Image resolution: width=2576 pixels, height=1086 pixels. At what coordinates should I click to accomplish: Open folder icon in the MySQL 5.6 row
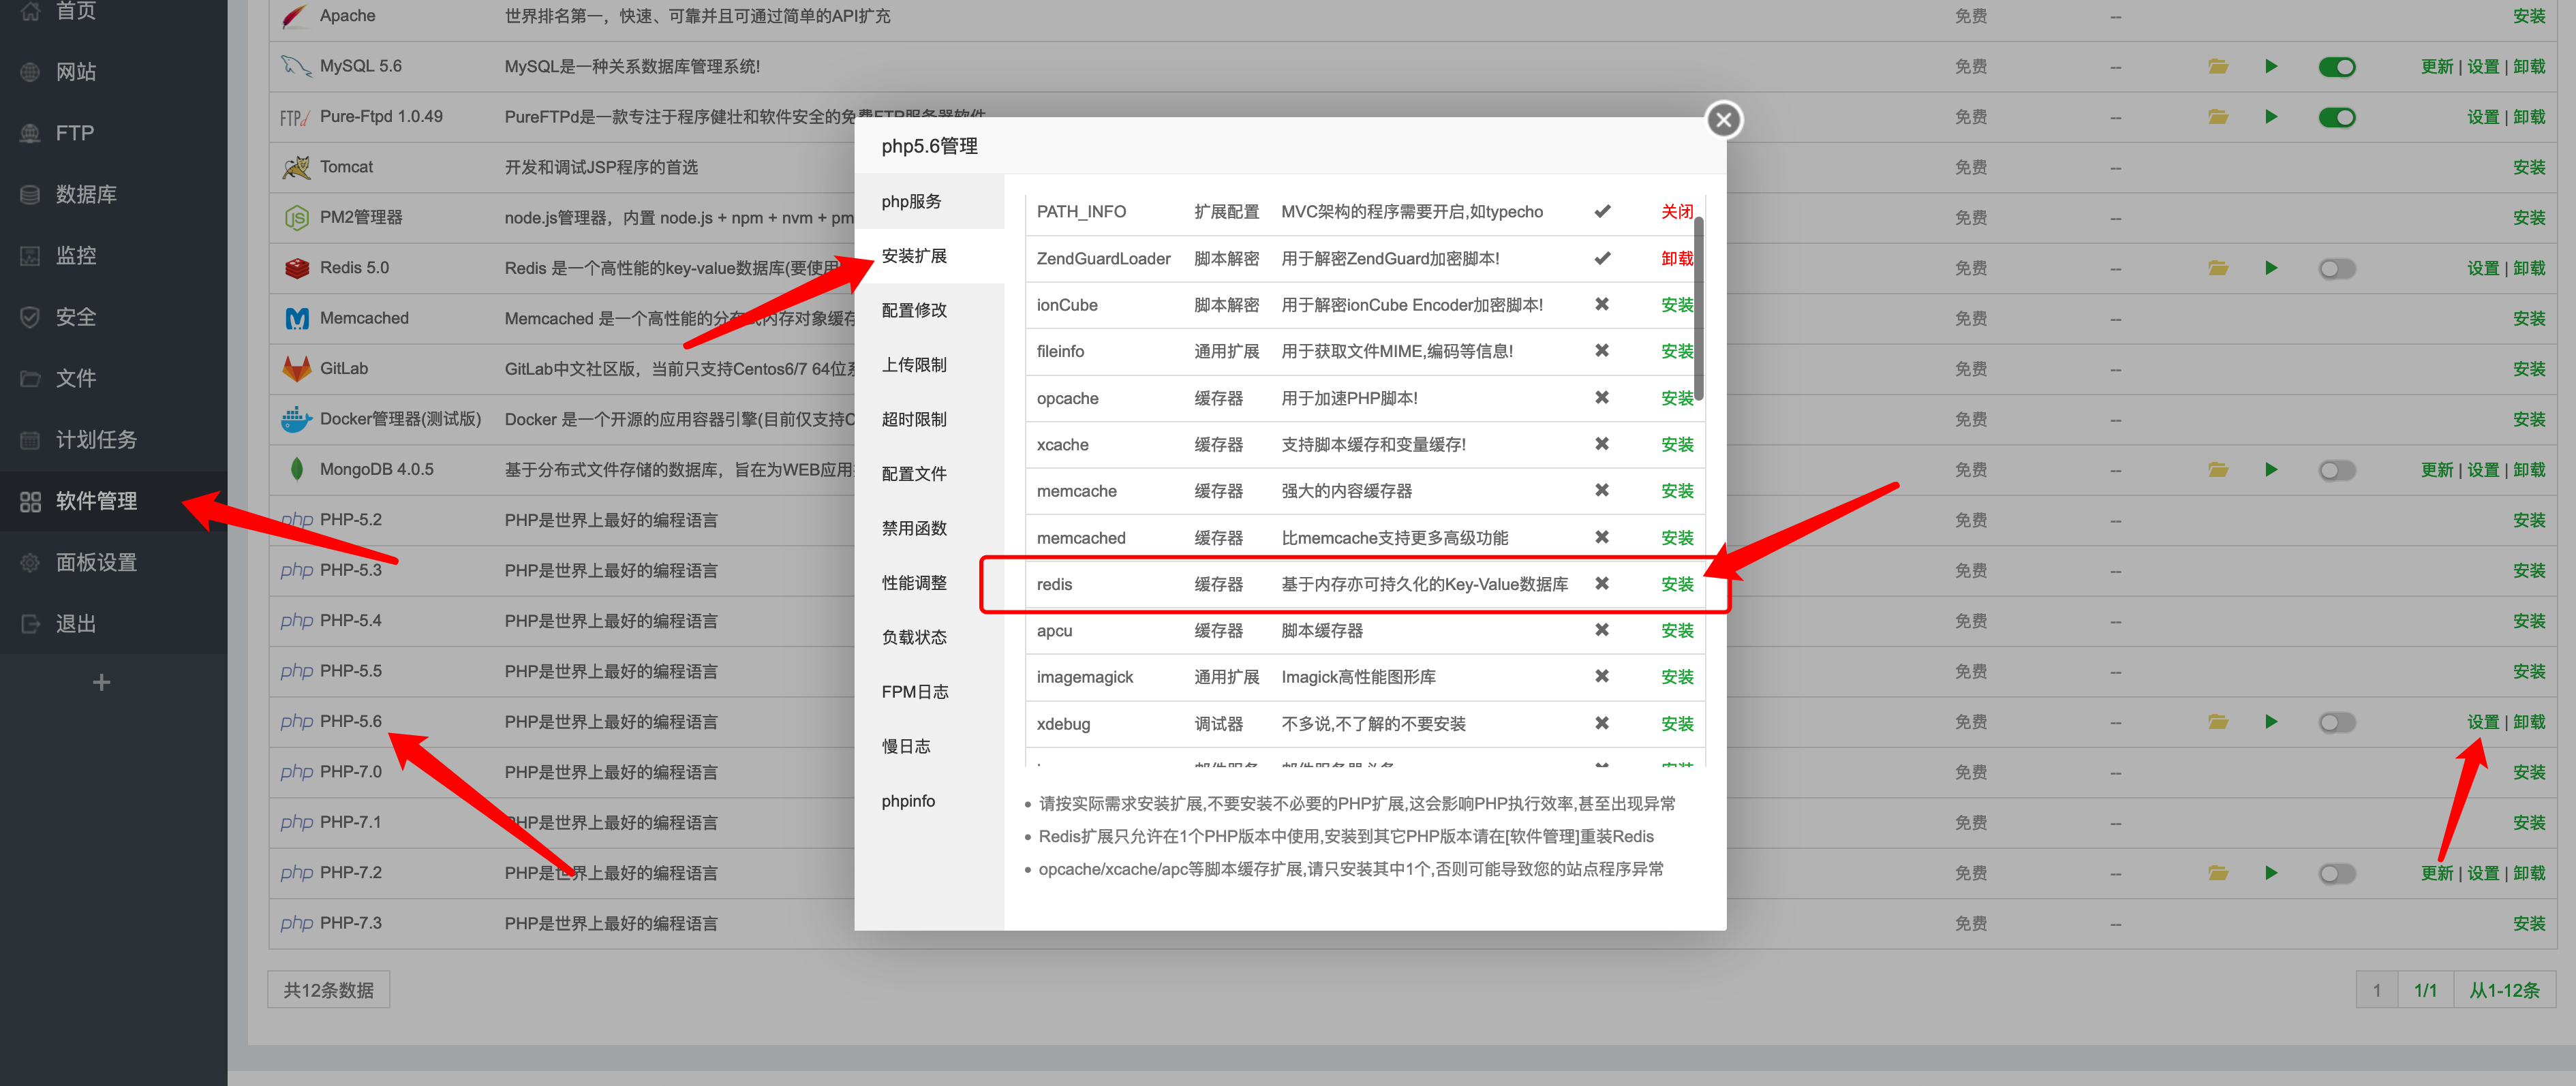tap(2217, 66)
